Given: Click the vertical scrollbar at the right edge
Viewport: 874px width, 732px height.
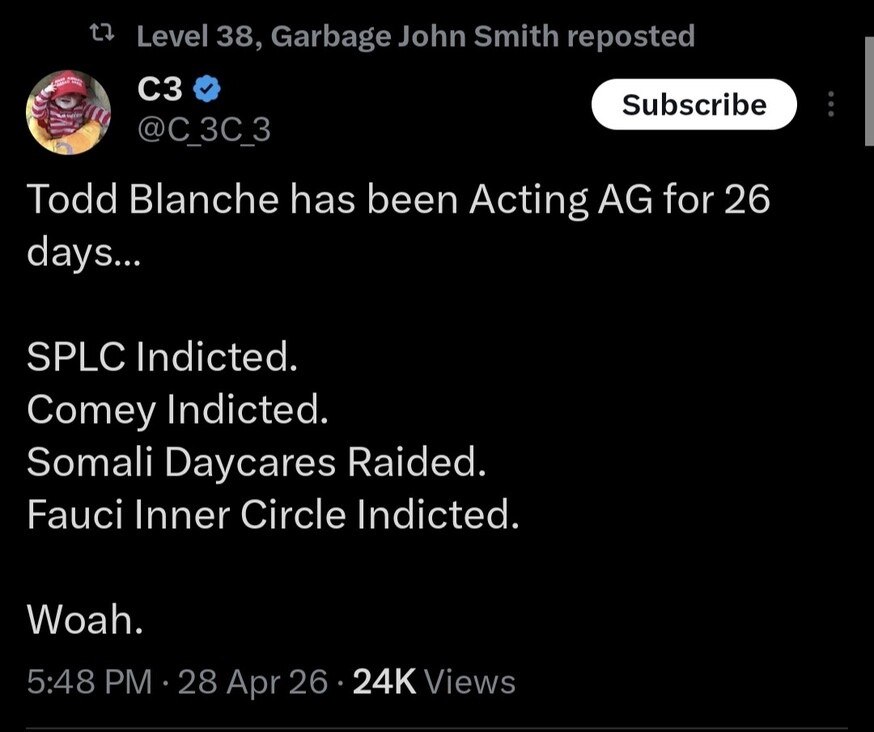Looking at the screenshot, I should [868, 92].
